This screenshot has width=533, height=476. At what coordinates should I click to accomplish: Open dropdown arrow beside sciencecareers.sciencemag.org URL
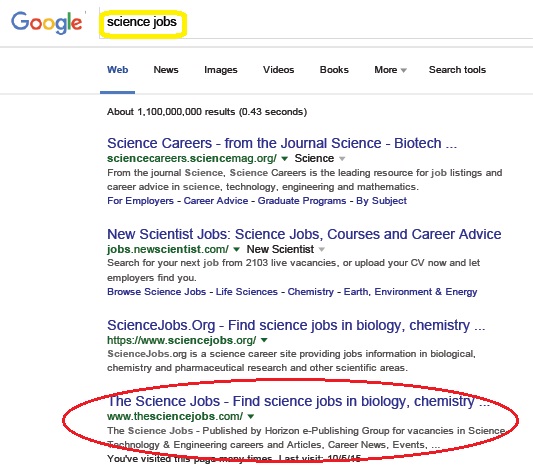pyautogui.click(x=285, y=158)
